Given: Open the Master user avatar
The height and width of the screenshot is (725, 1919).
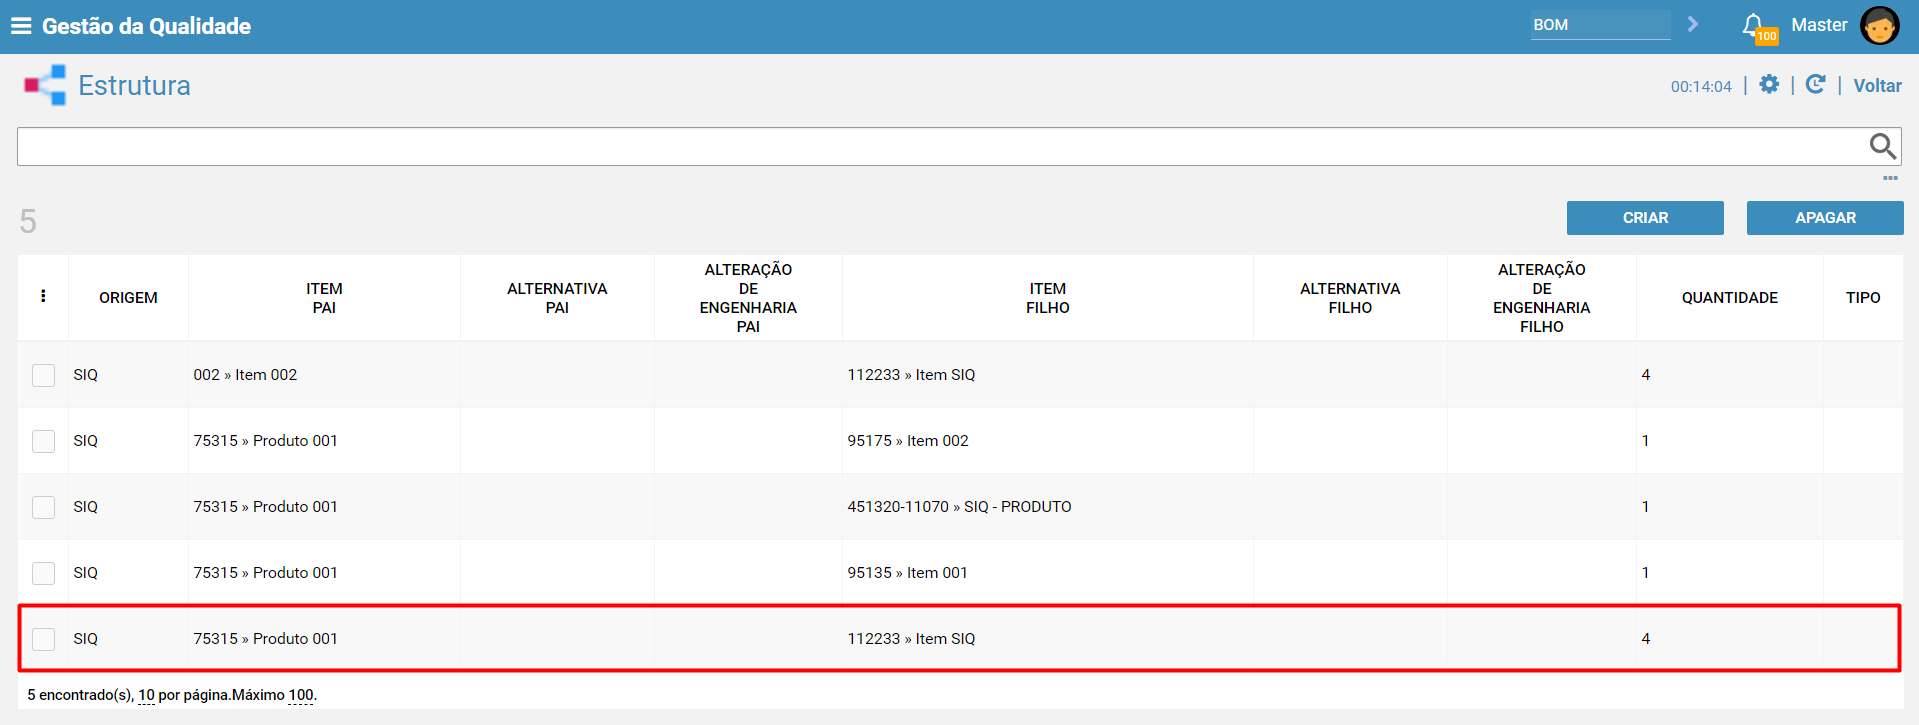Looking at the screenshot, I should pos(1879,26).
